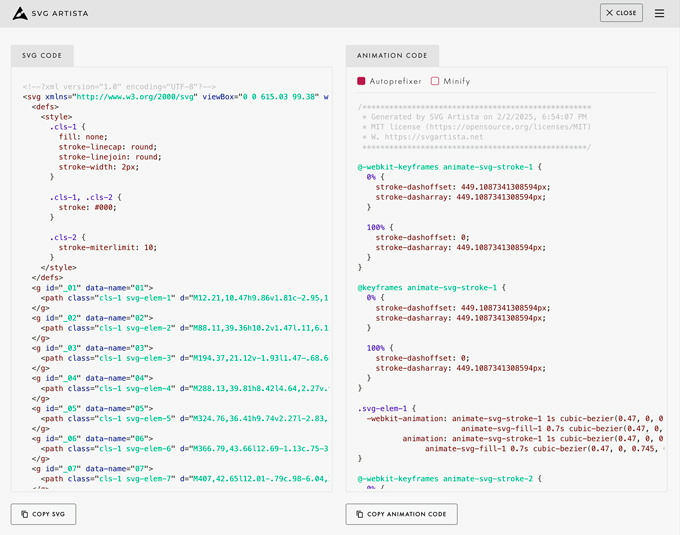This screenshot has height=535, width=680.
Task: Click the path svg-elem-2 line
Action: click(x=185, y=328)
